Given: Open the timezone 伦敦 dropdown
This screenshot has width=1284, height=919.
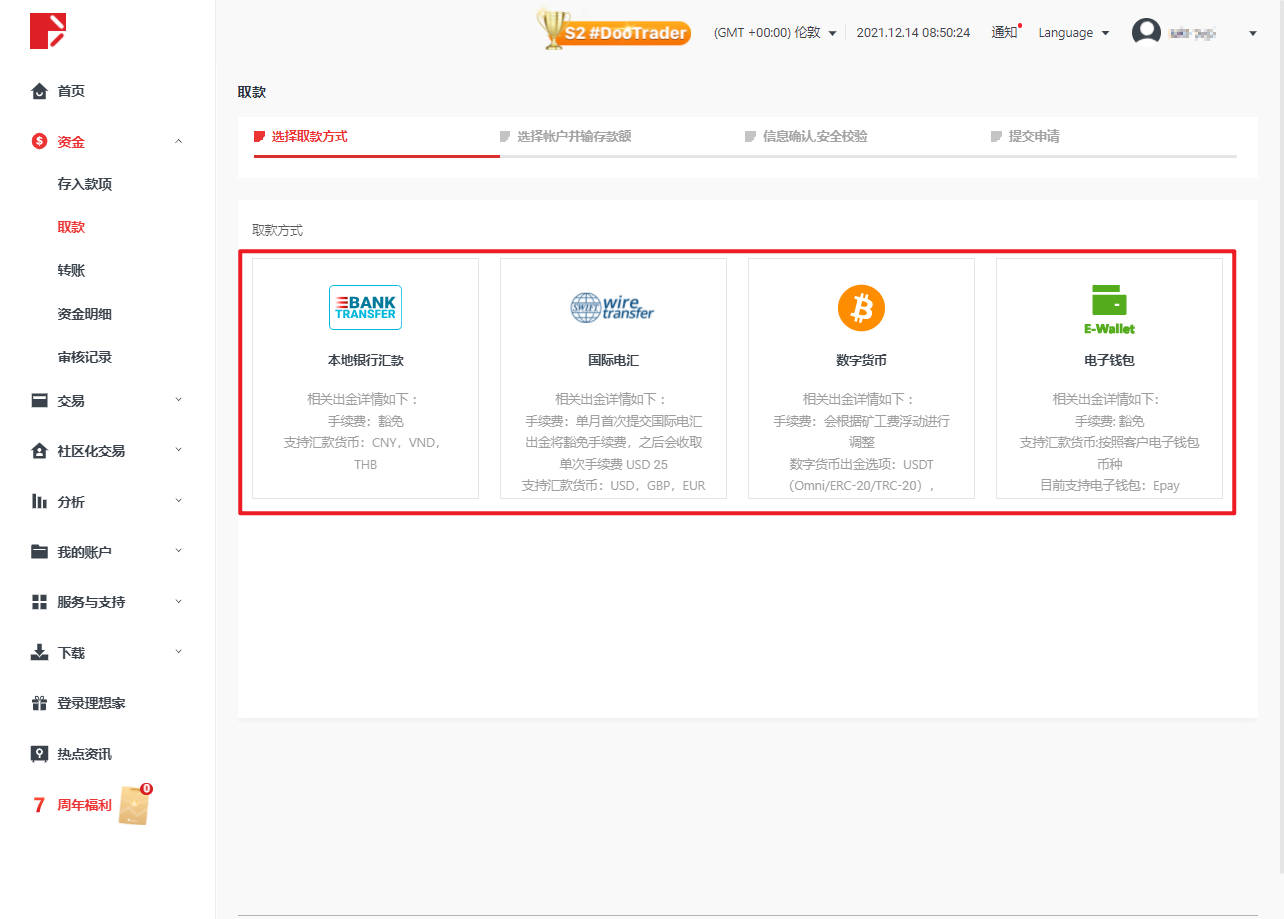Looking at the screenshot, I should pos(775,33).
